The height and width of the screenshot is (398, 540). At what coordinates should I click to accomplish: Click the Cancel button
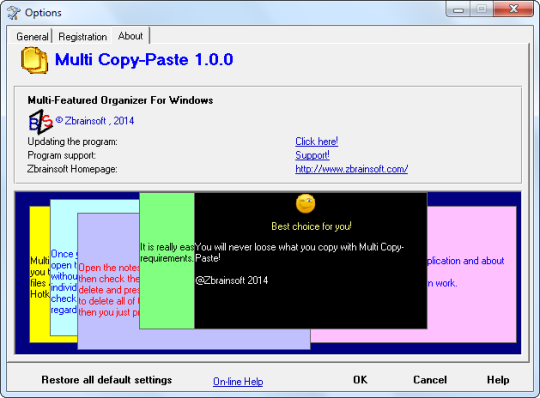coord(430,380)
